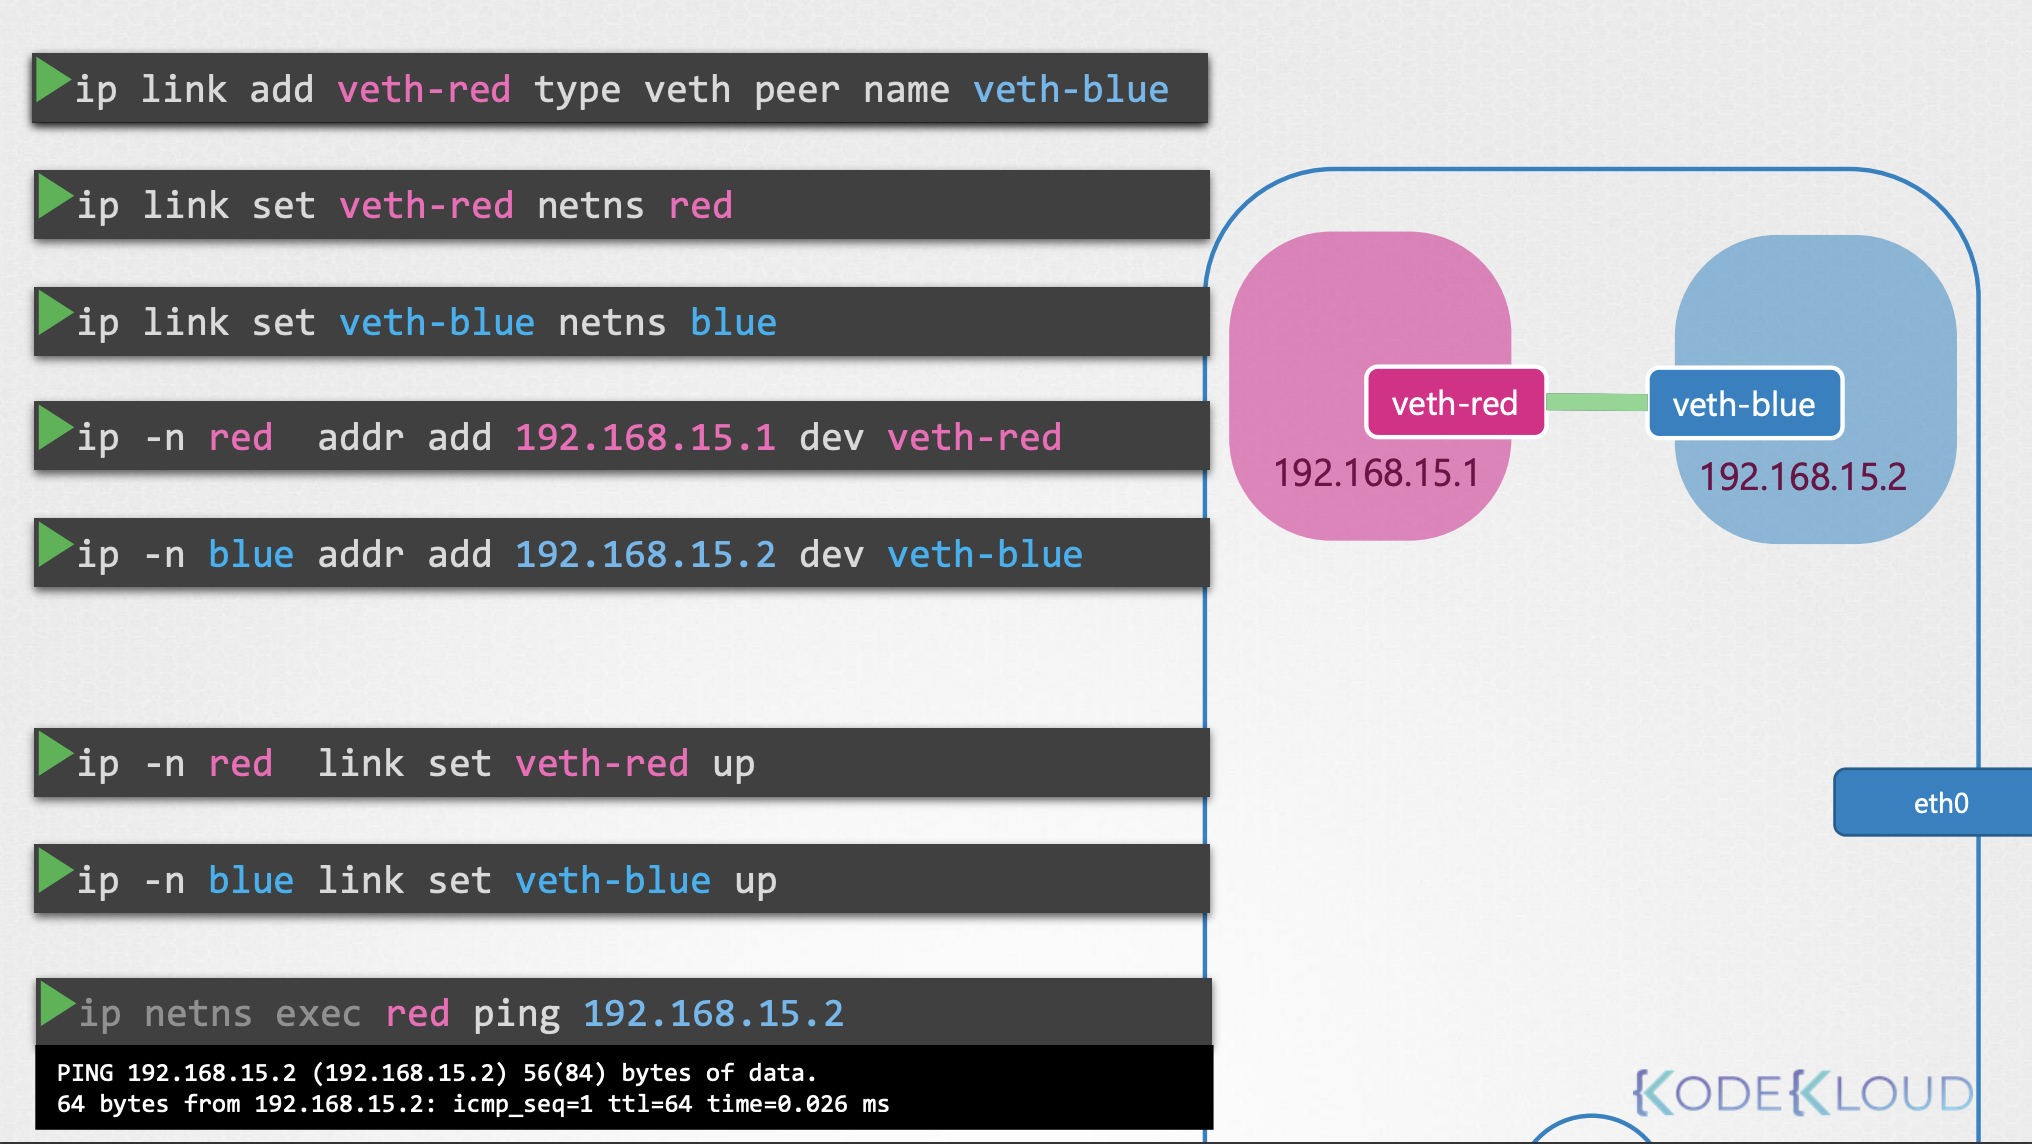
Task: Click the green arrow beside 'ip link add veth-red'
Action: point(52,80)
